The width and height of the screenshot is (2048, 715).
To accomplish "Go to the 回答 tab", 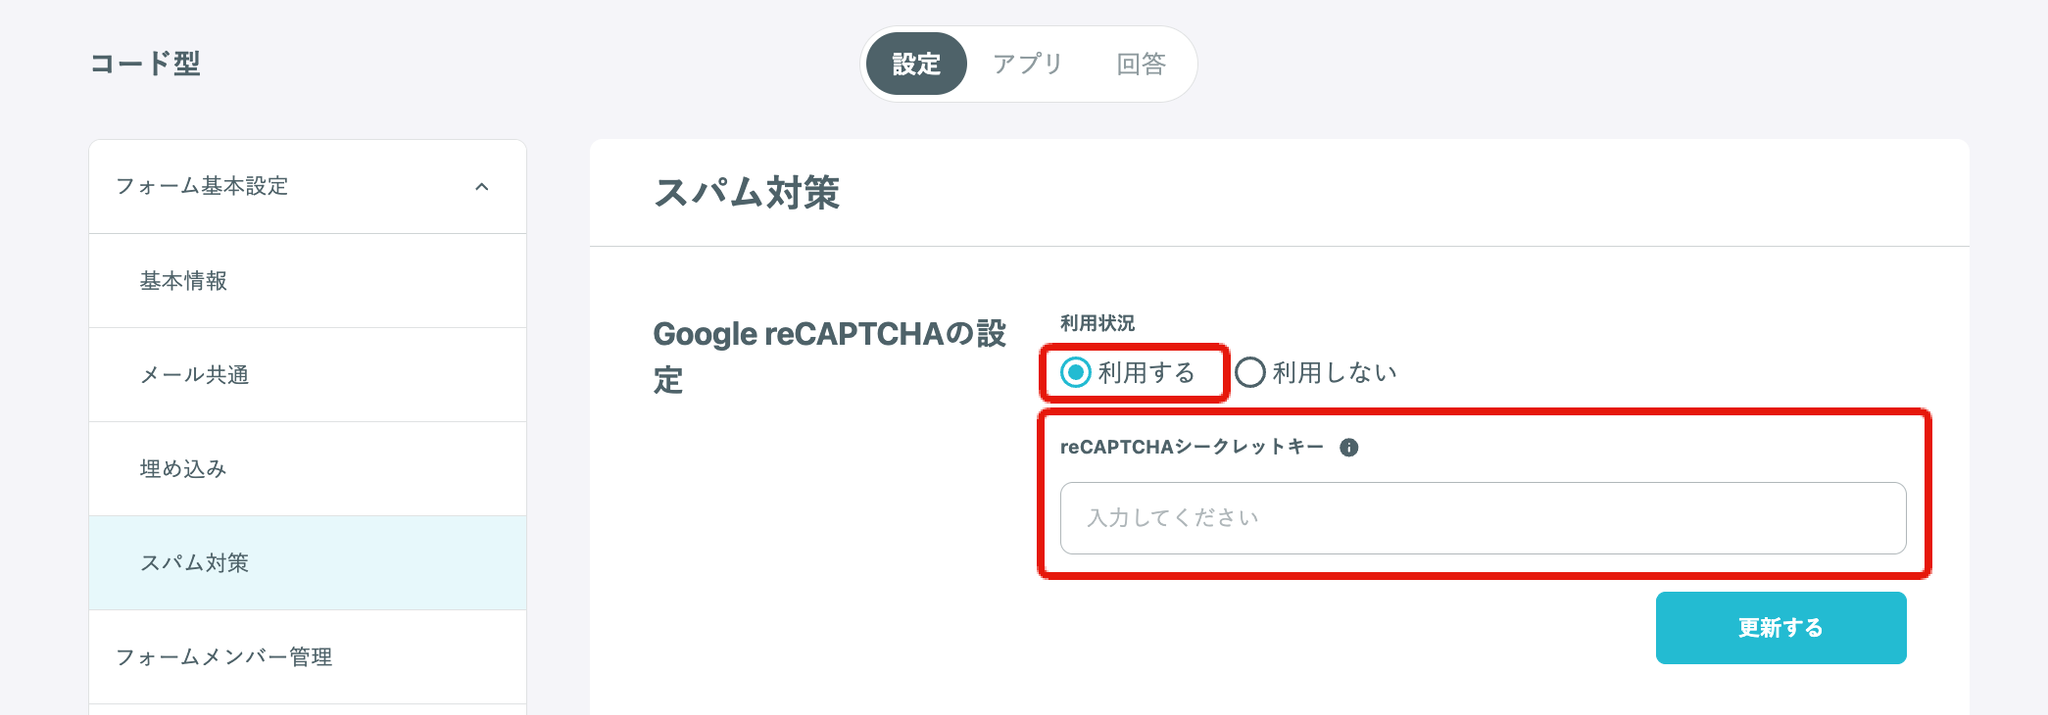I will (1141, 64).
